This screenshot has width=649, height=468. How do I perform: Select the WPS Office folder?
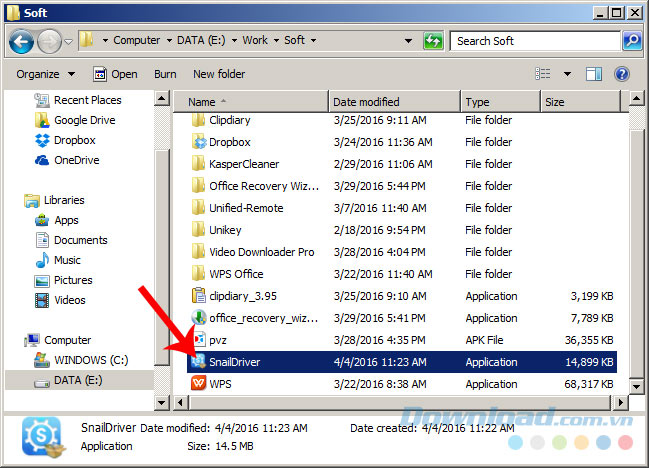tap(236, 274)
